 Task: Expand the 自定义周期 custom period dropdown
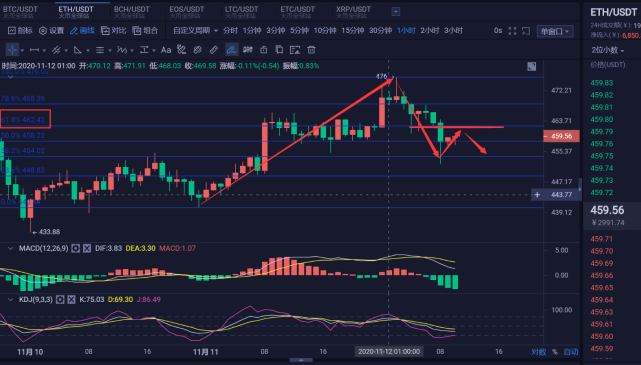[x=195, y=31]
